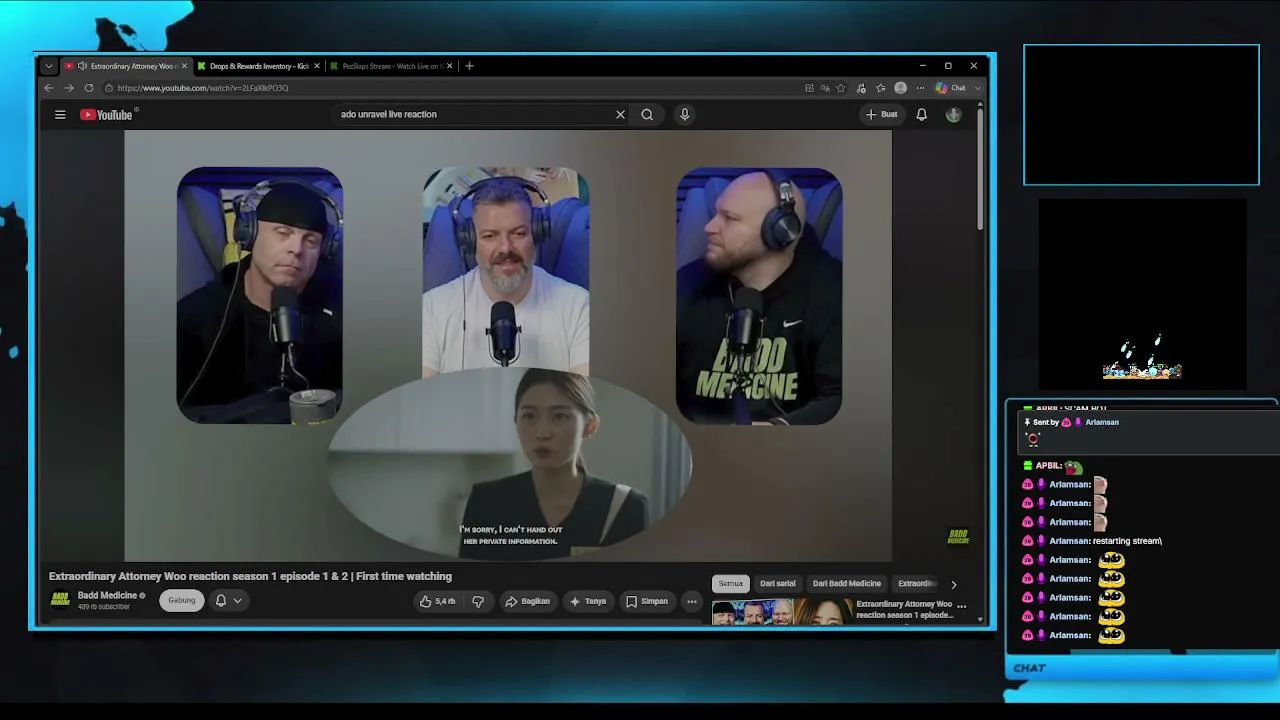Click the Buat create button
This screenshot has width=1280, height=720.
(882, 114)
